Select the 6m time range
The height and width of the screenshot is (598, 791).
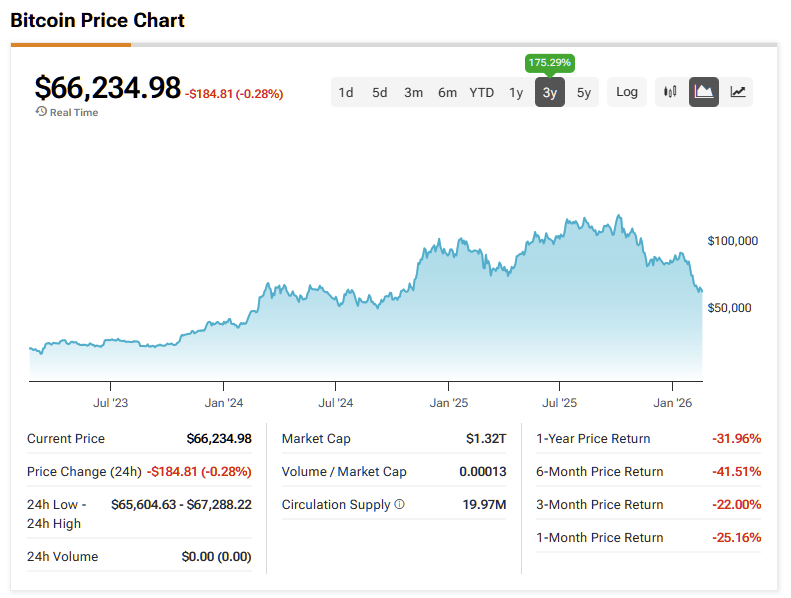pos(447,92)
